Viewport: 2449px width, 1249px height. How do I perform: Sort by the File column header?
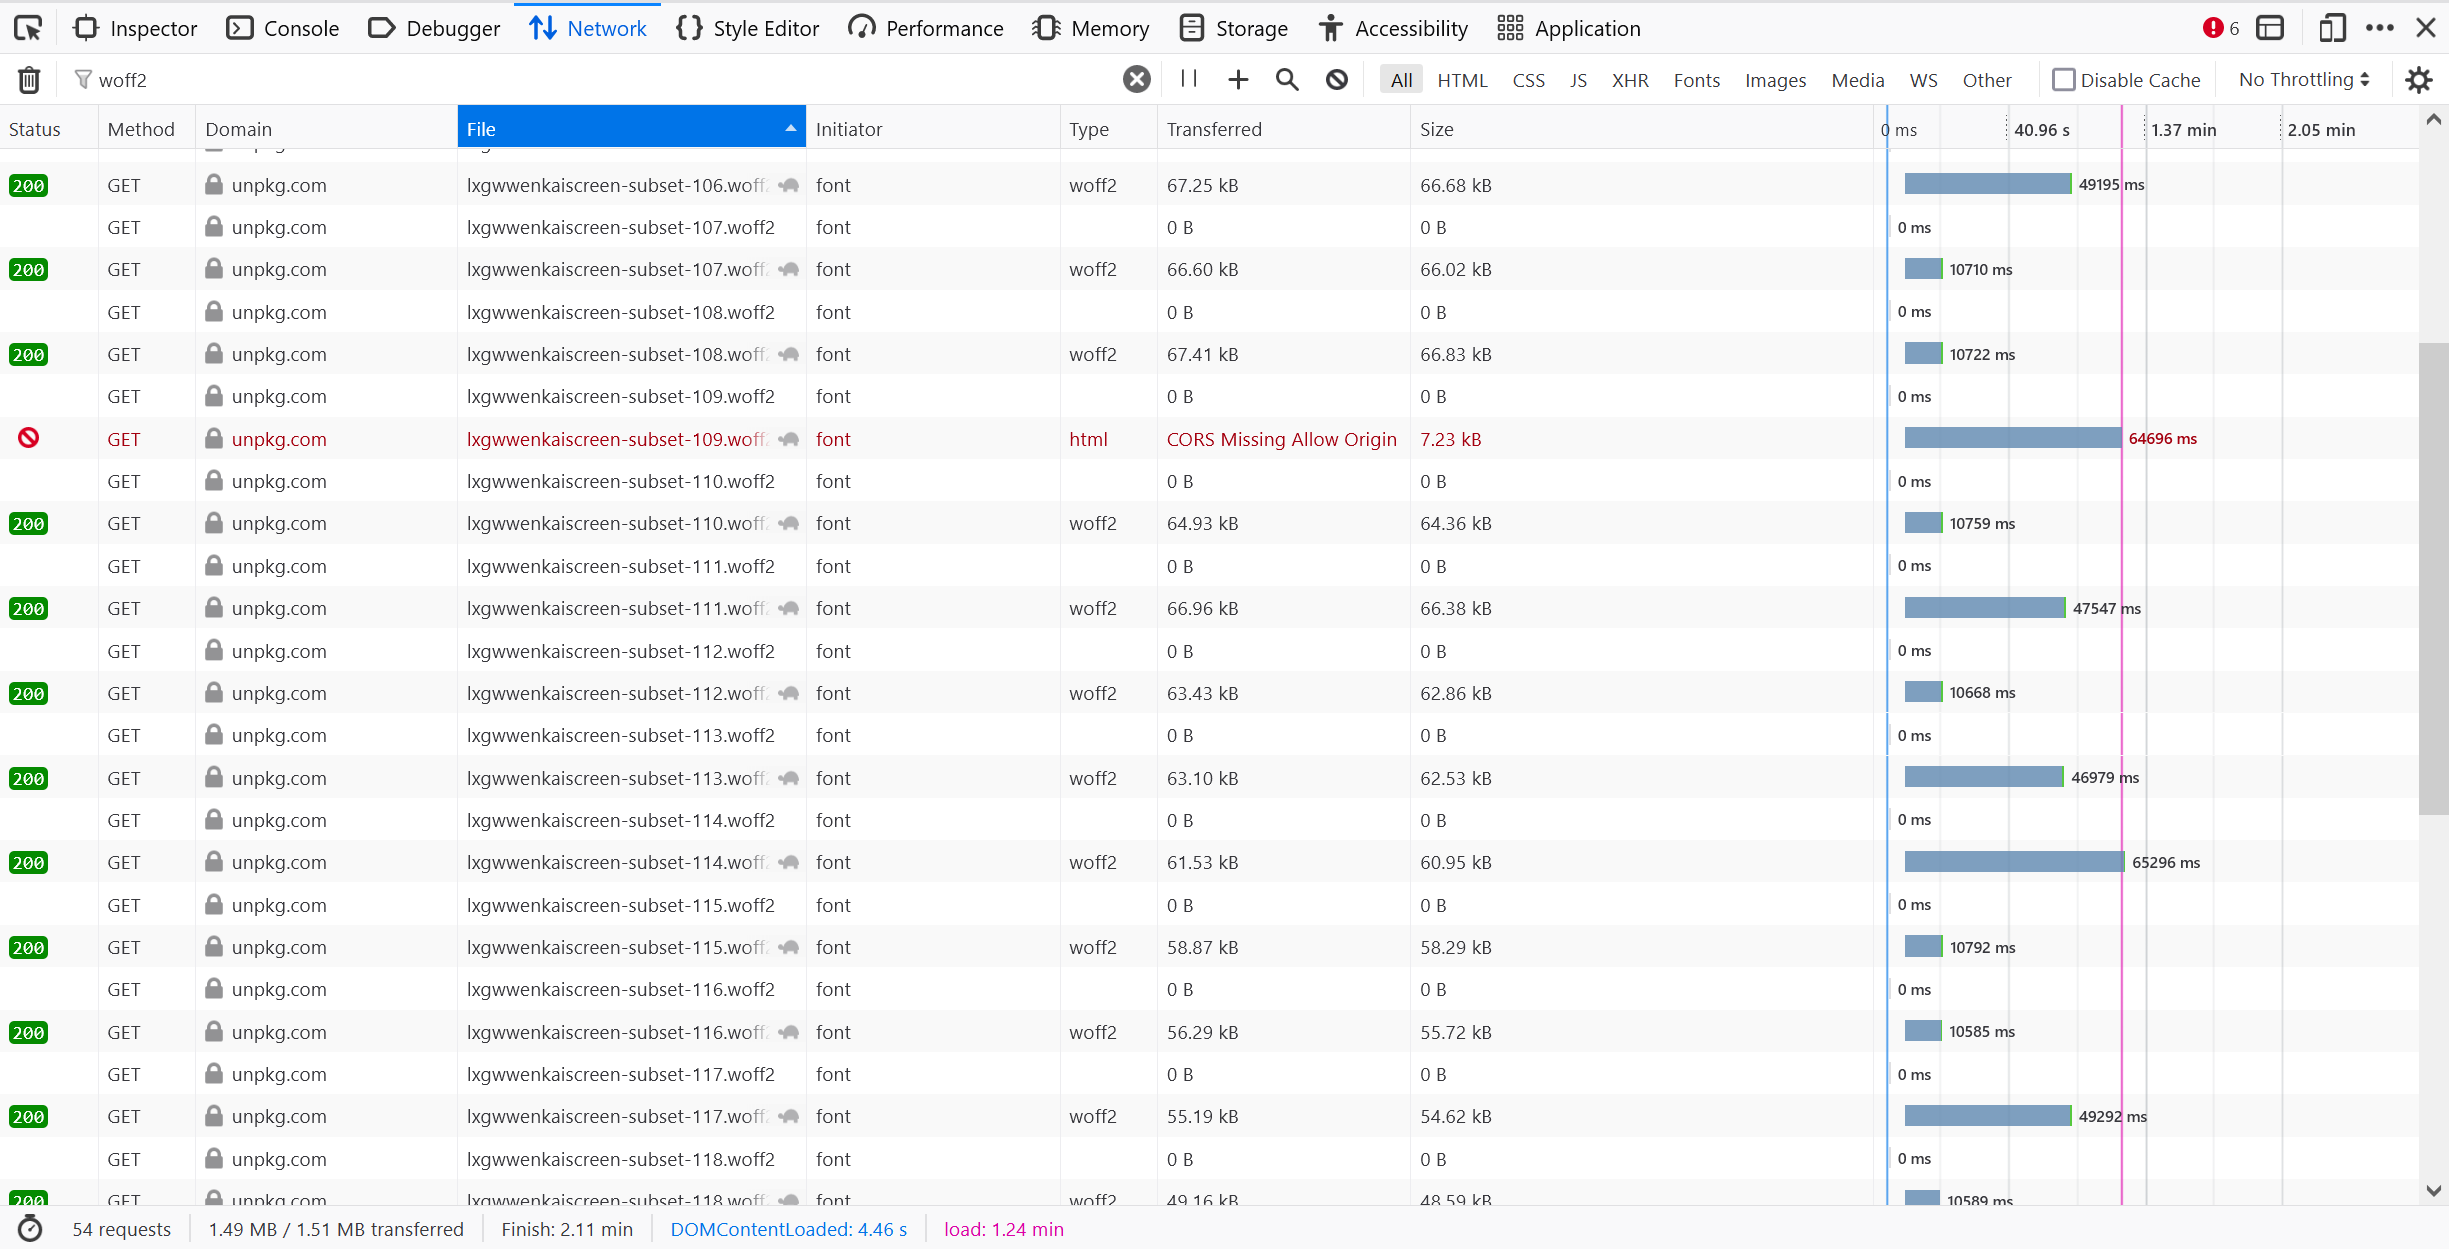631,129
